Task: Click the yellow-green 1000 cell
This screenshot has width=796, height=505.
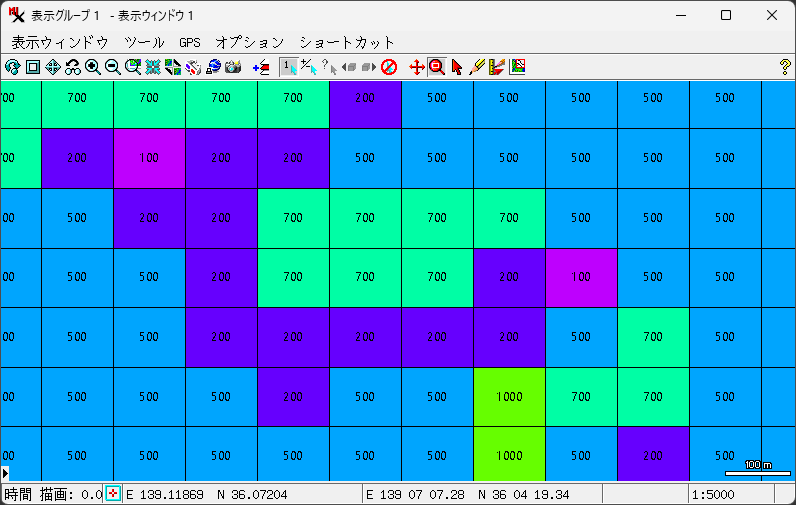Action: [x=509, y=397]
